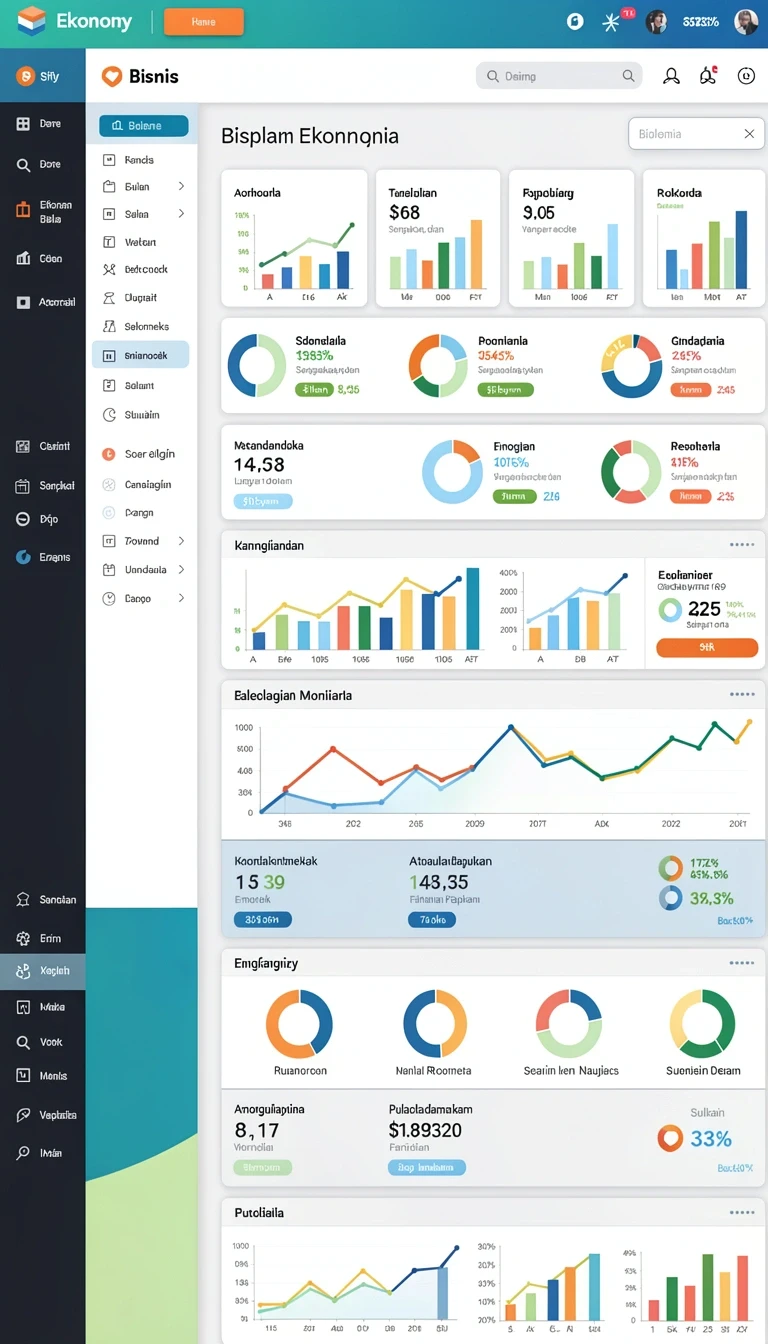Open the user profile outline icon
Image resolution: width=768 pixels, height=1344 pixels.
click(x=671, y=76)
